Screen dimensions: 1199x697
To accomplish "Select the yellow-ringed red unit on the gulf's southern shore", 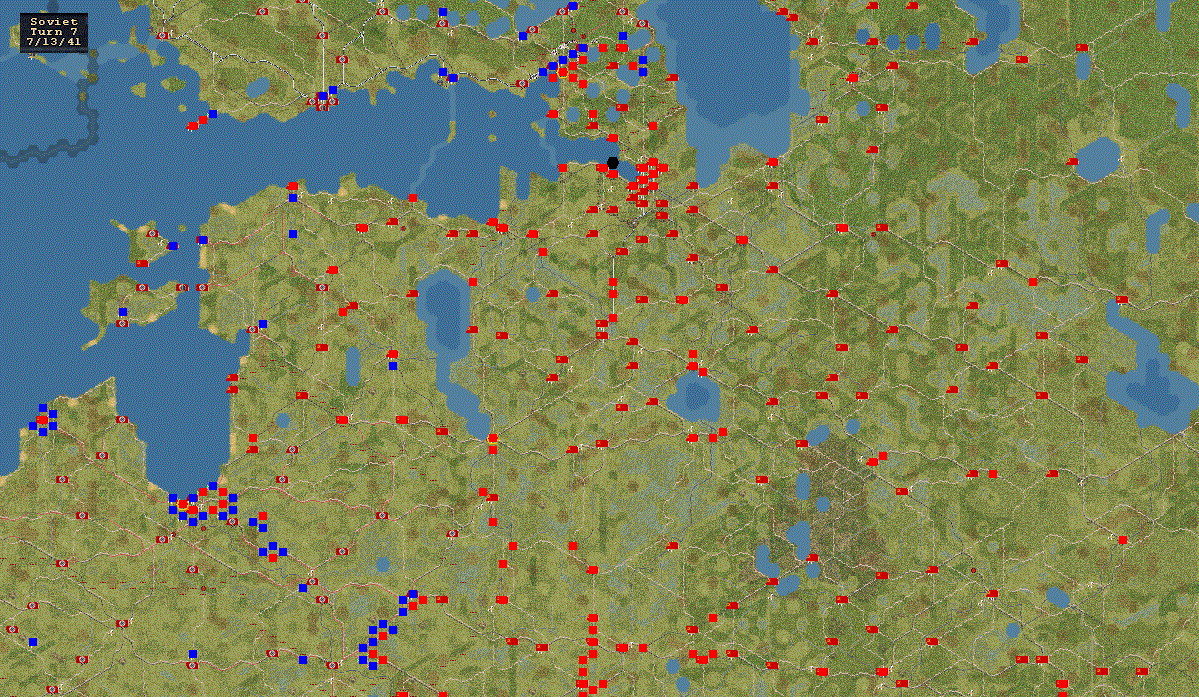I will click(183, 504).
